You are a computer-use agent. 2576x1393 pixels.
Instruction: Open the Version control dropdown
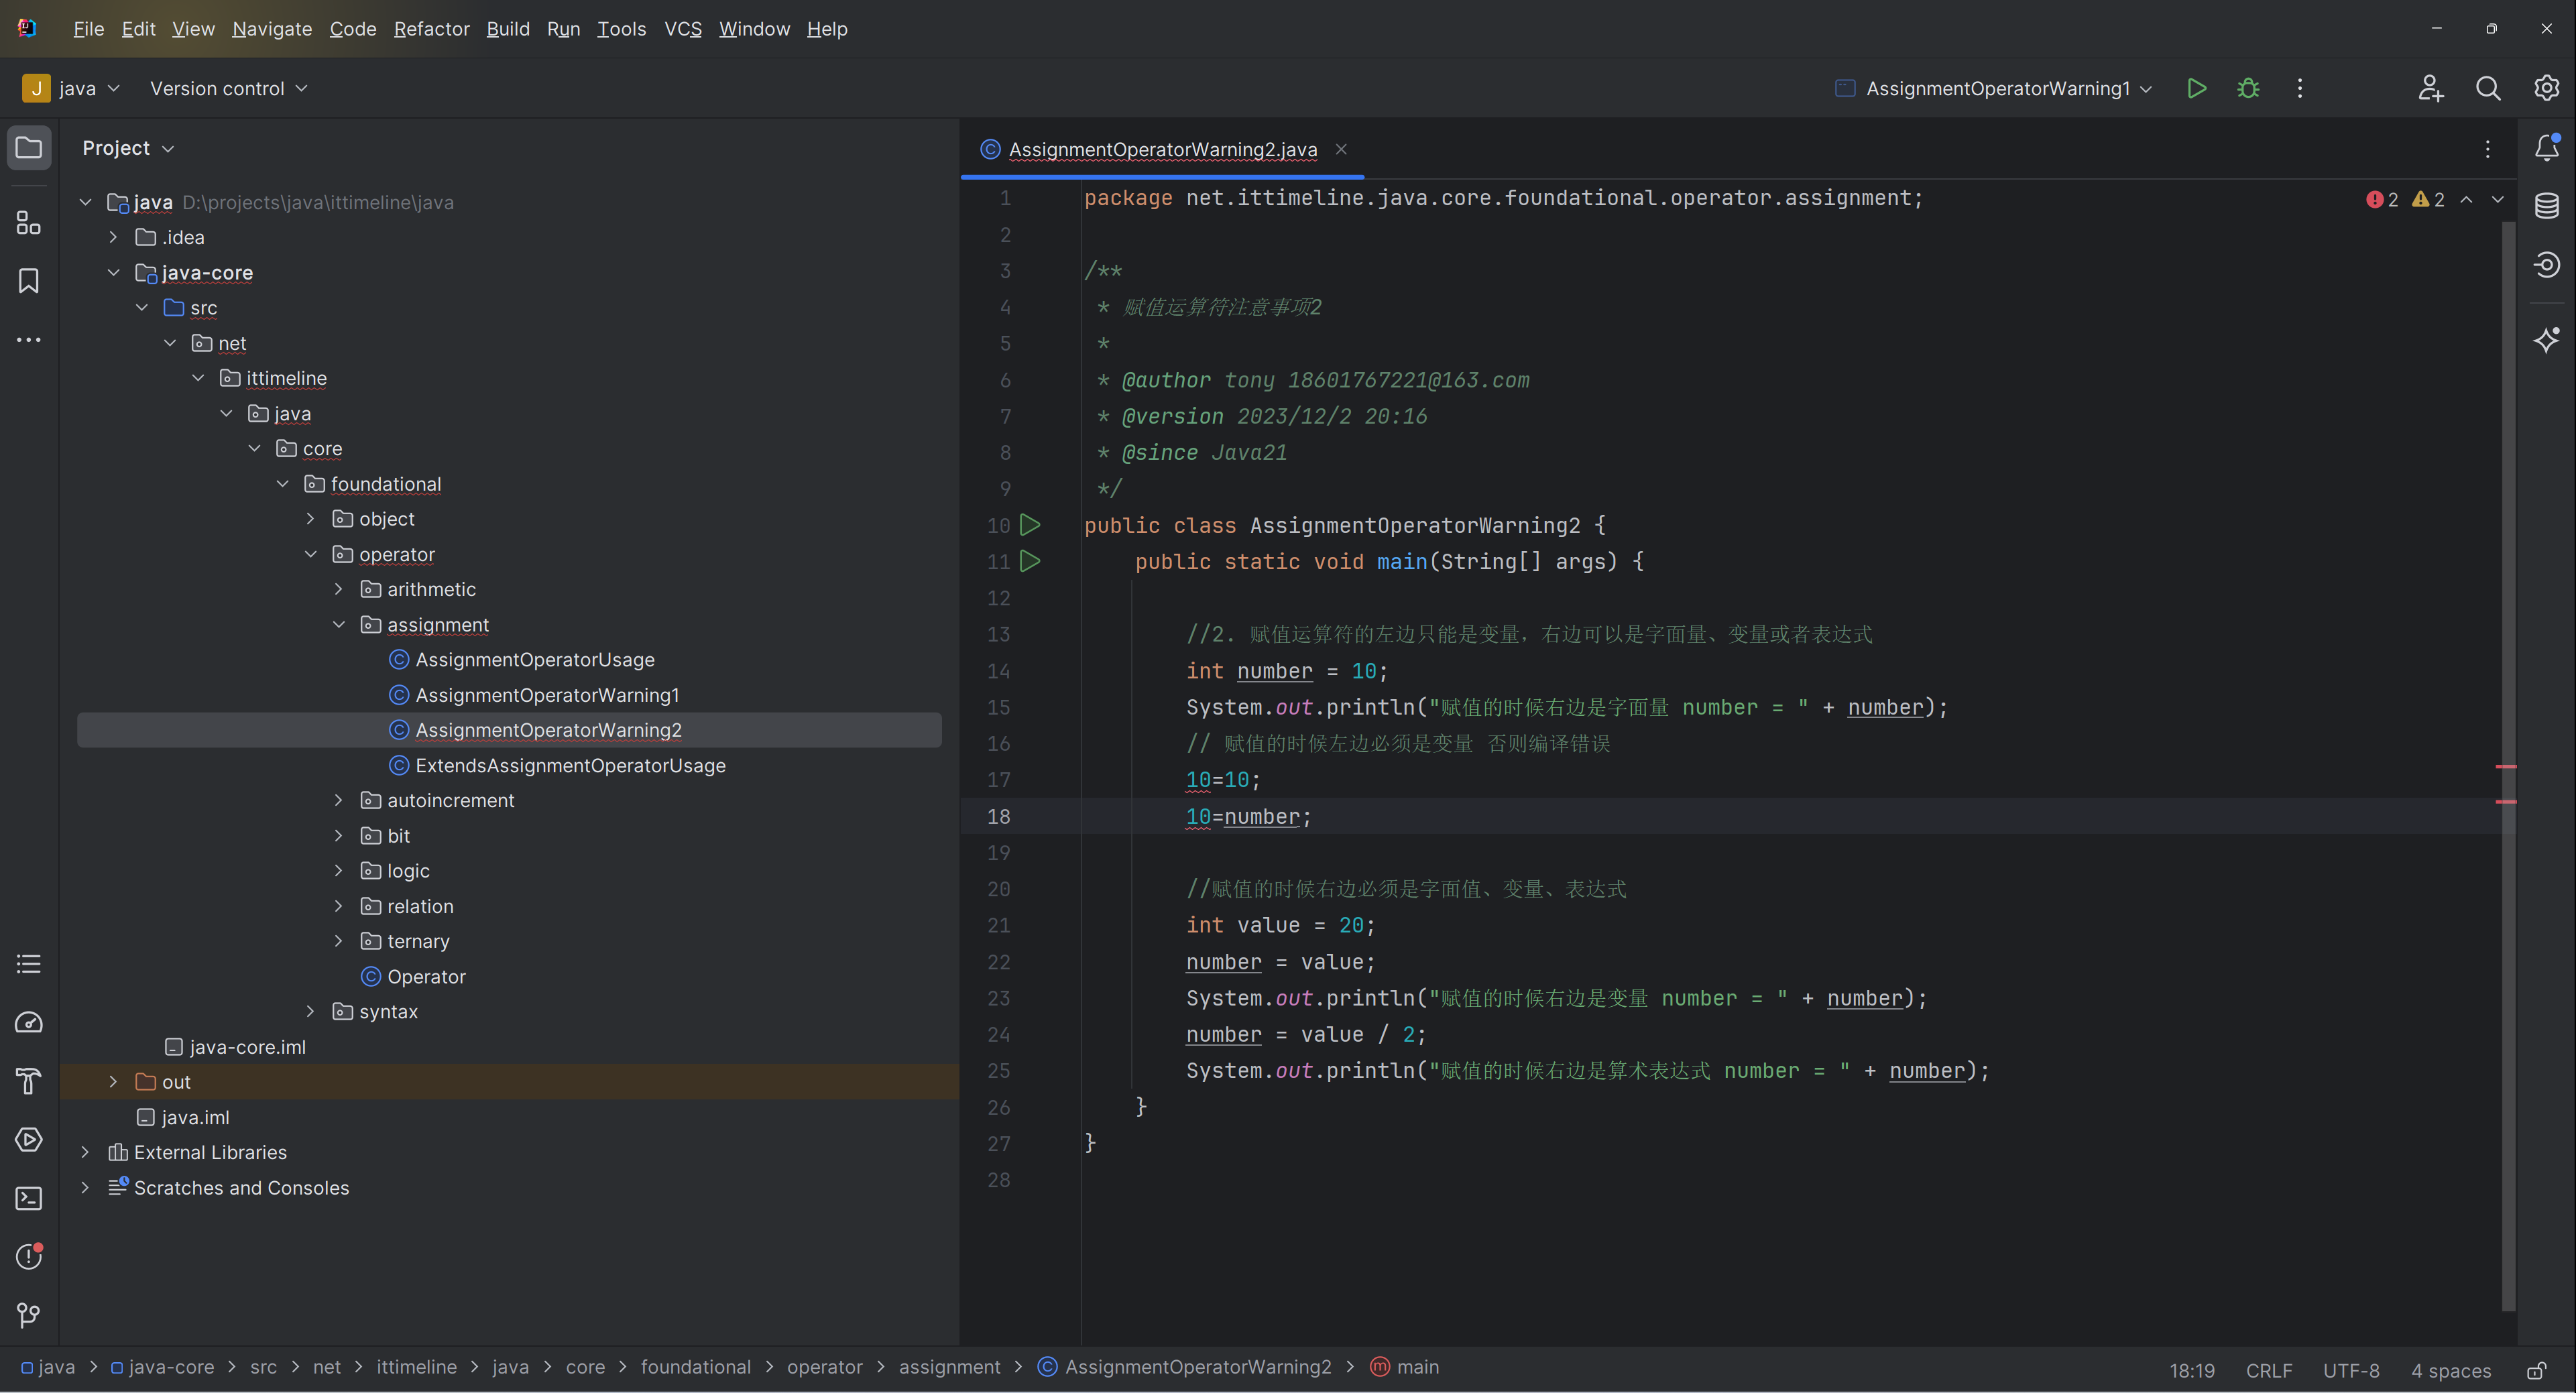point(229,88)
